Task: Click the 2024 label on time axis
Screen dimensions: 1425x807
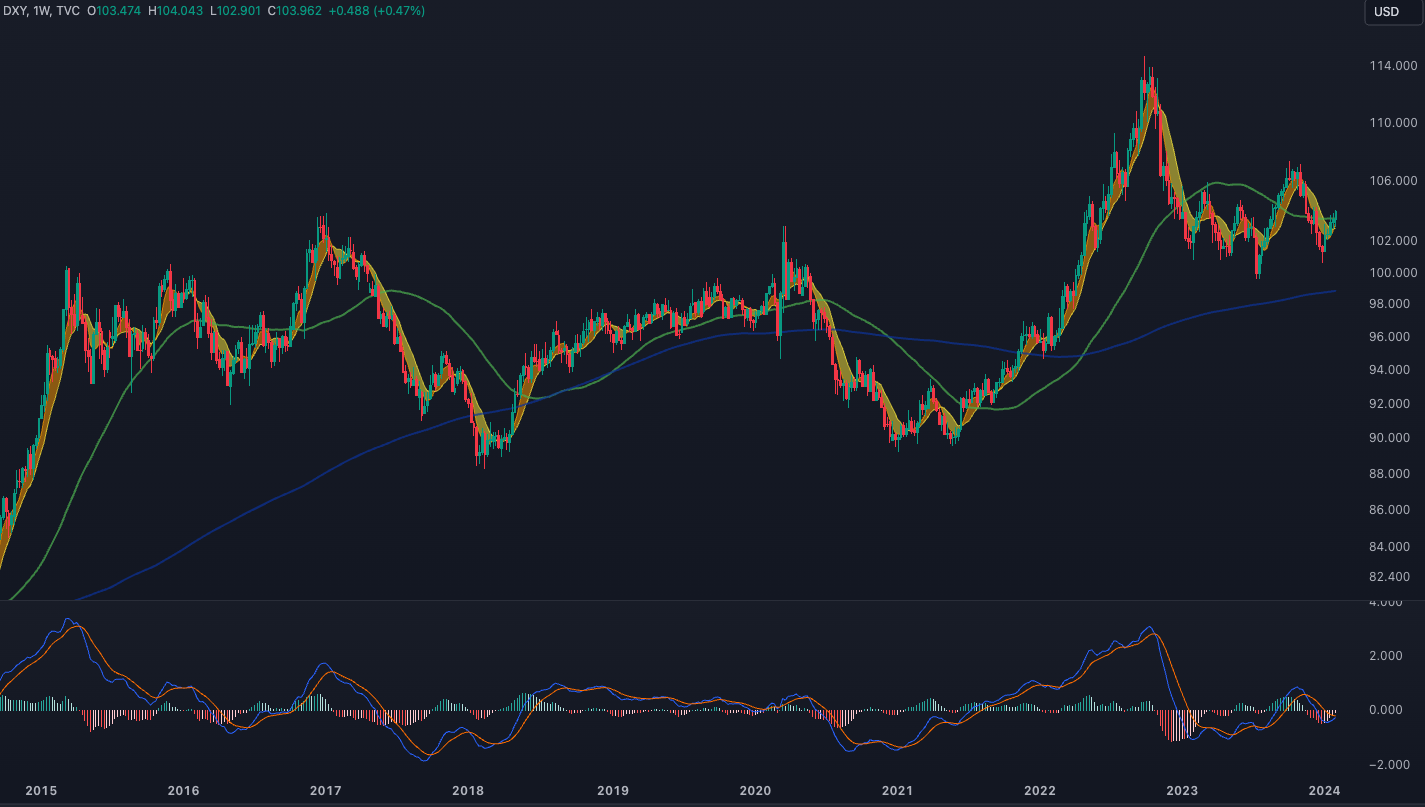Action: 1324,791
